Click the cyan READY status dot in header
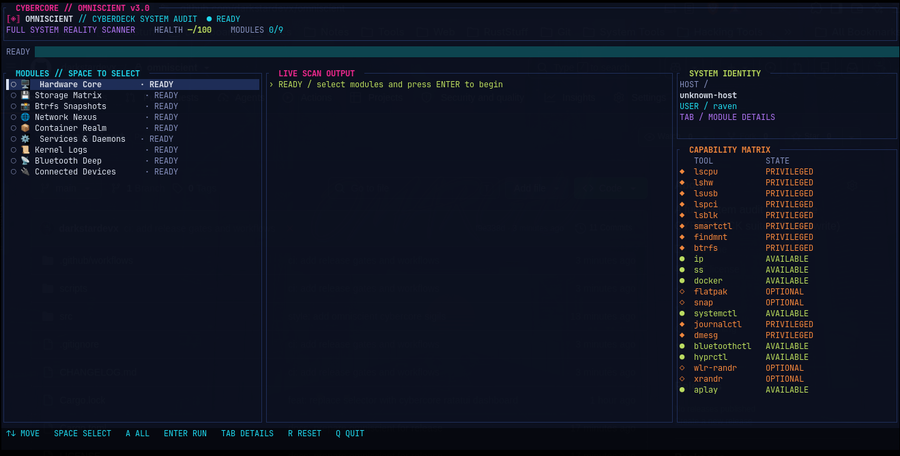 tap(210, 19)
